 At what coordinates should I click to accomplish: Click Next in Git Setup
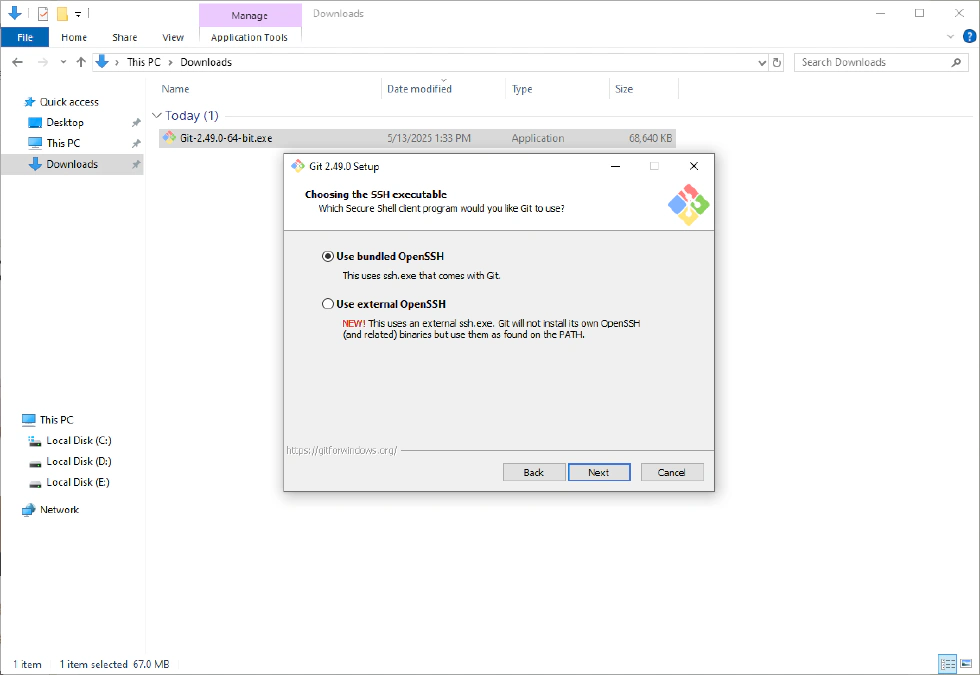point(598,472)
